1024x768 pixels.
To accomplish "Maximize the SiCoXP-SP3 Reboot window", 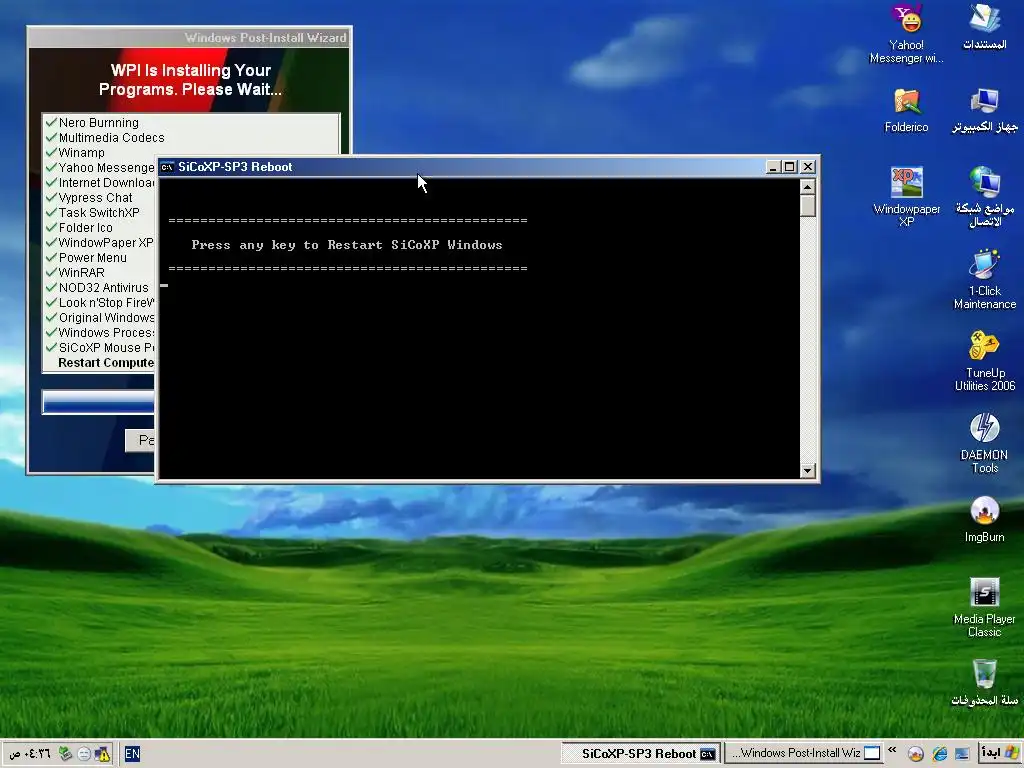I will tap(790, 167).
